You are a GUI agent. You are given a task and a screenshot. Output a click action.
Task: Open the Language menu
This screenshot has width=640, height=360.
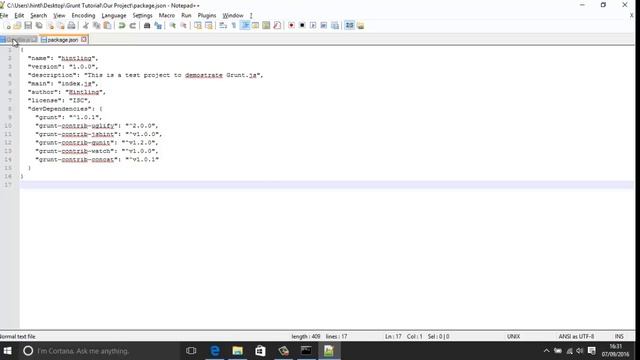(114, 16)
